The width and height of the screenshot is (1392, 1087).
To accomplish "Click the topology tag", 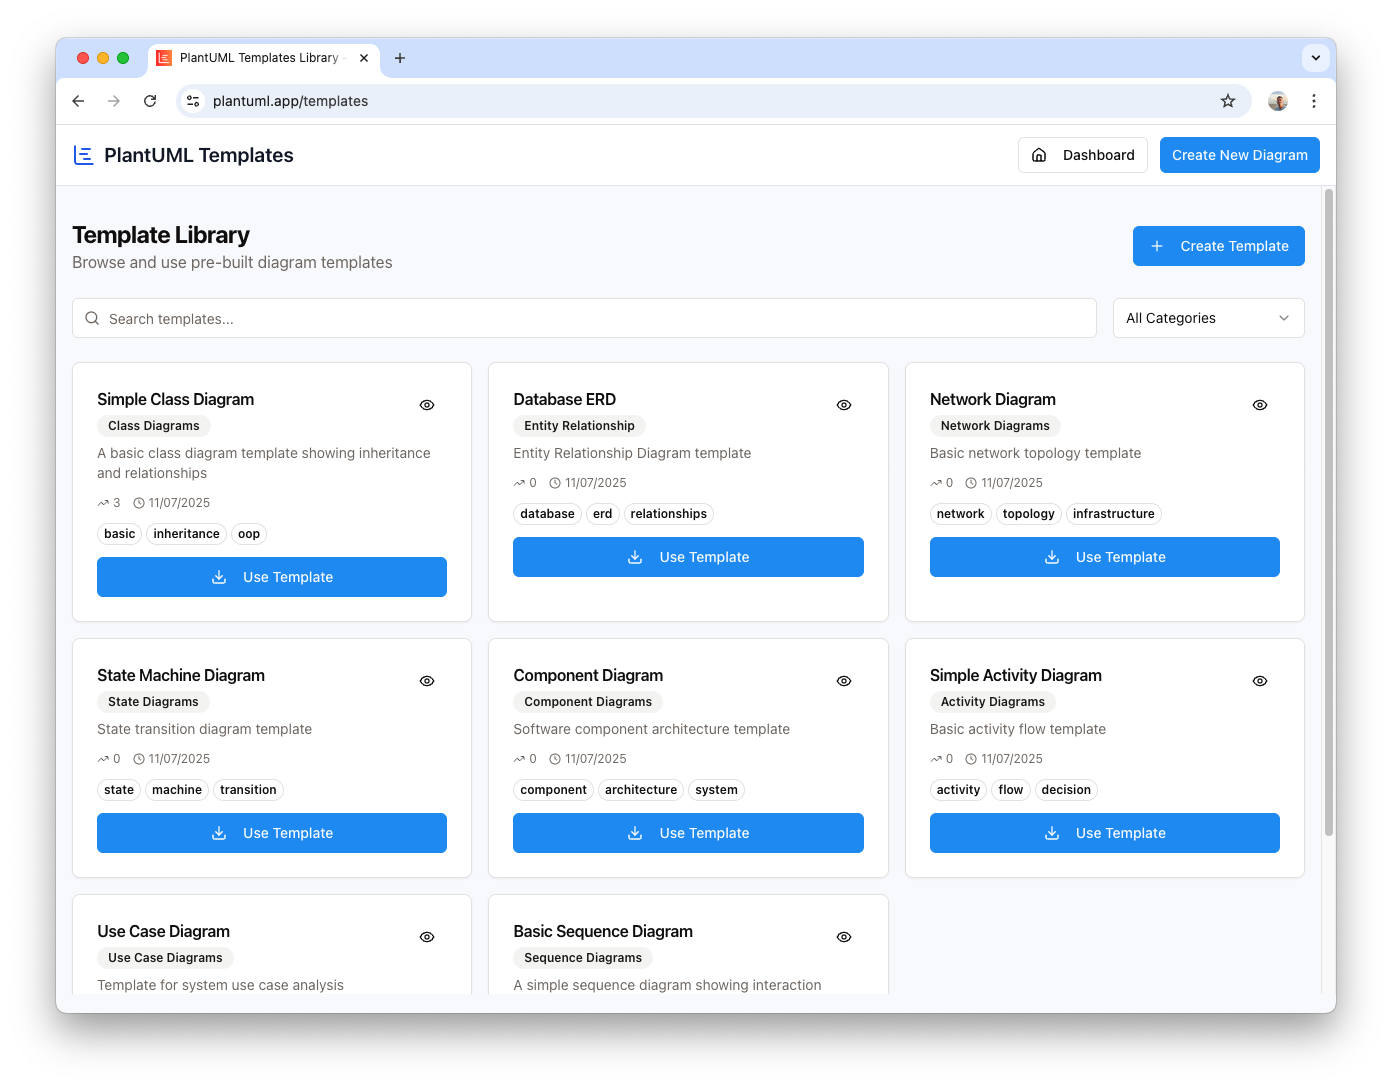I will pos(1029,514).
